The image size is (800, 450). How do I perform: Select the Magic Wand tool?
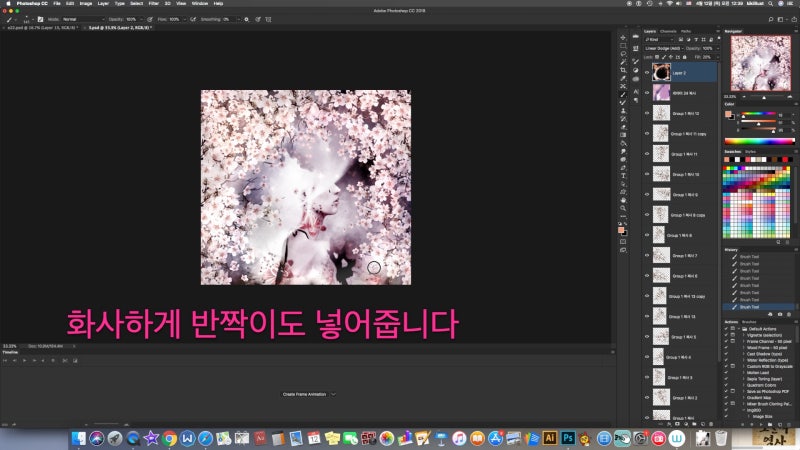(x=623, y=62)
